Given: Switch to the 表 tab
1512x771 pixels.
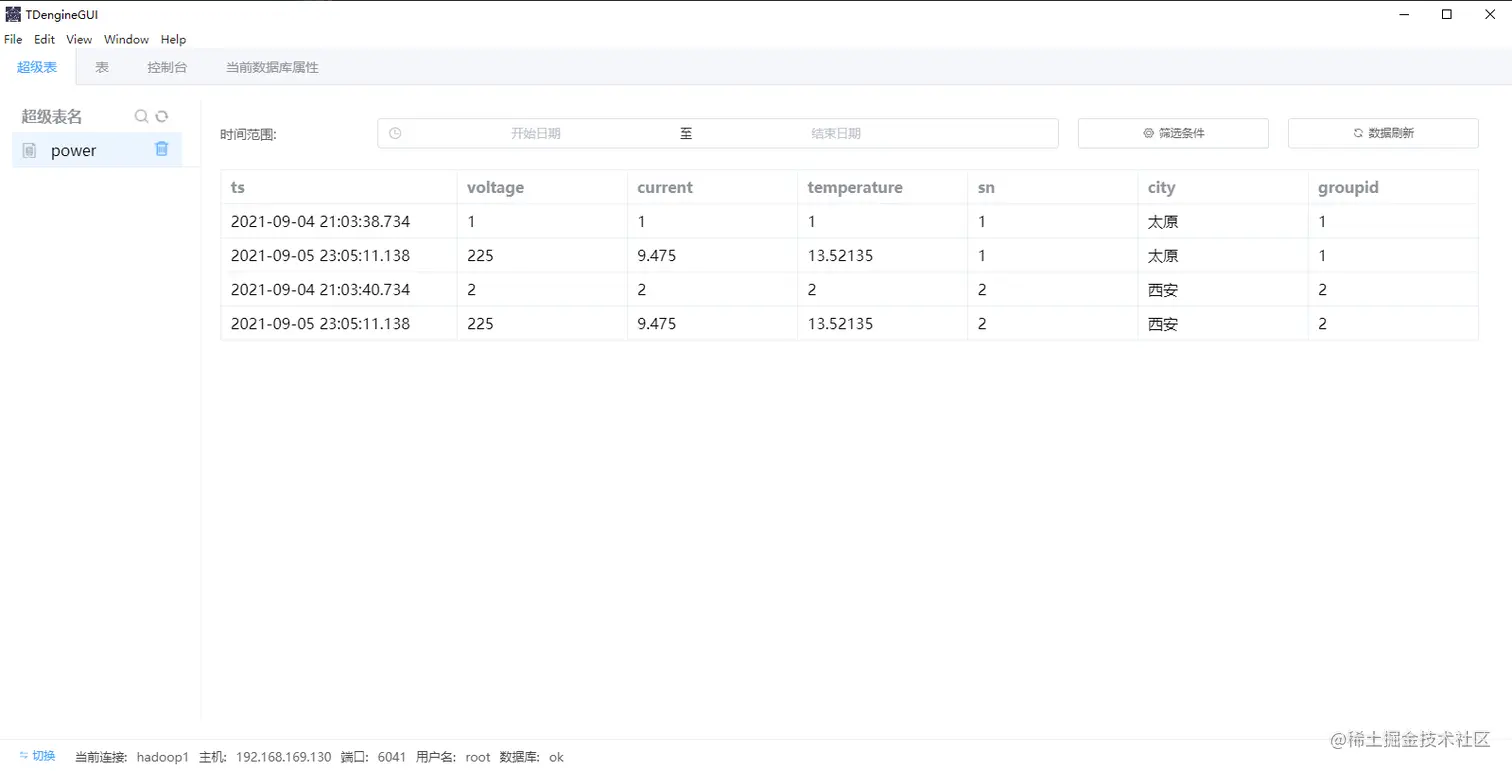Looking at the screenshot, I should coord(101,67).
